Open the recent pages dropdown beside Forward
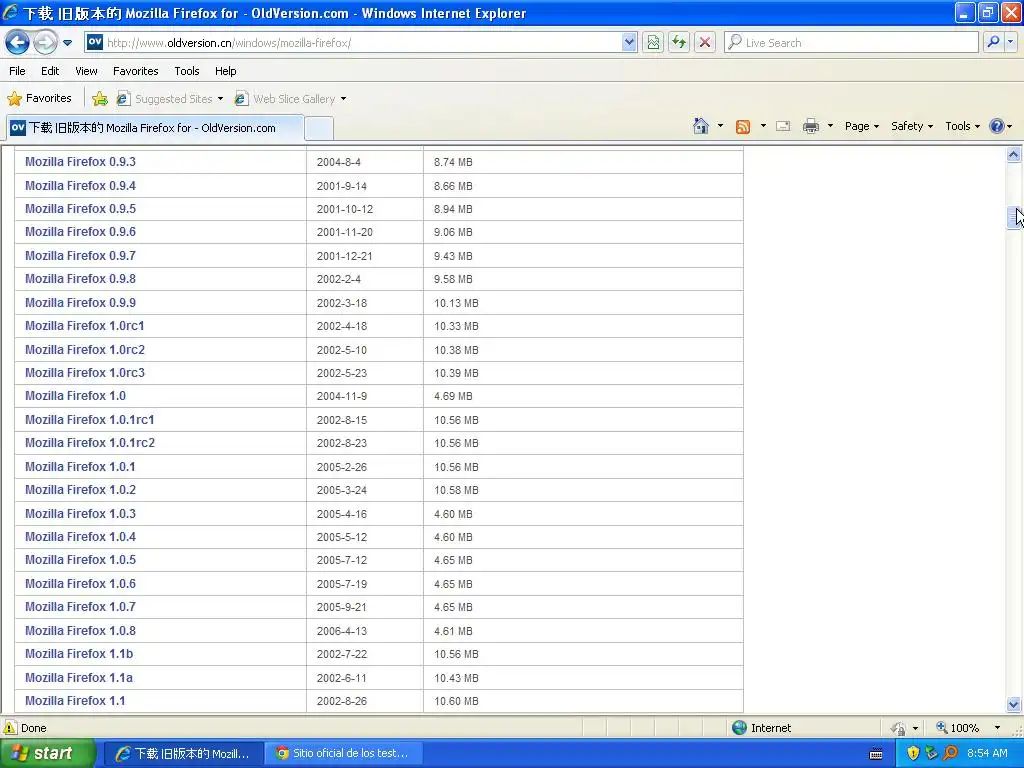 (67, 43)
